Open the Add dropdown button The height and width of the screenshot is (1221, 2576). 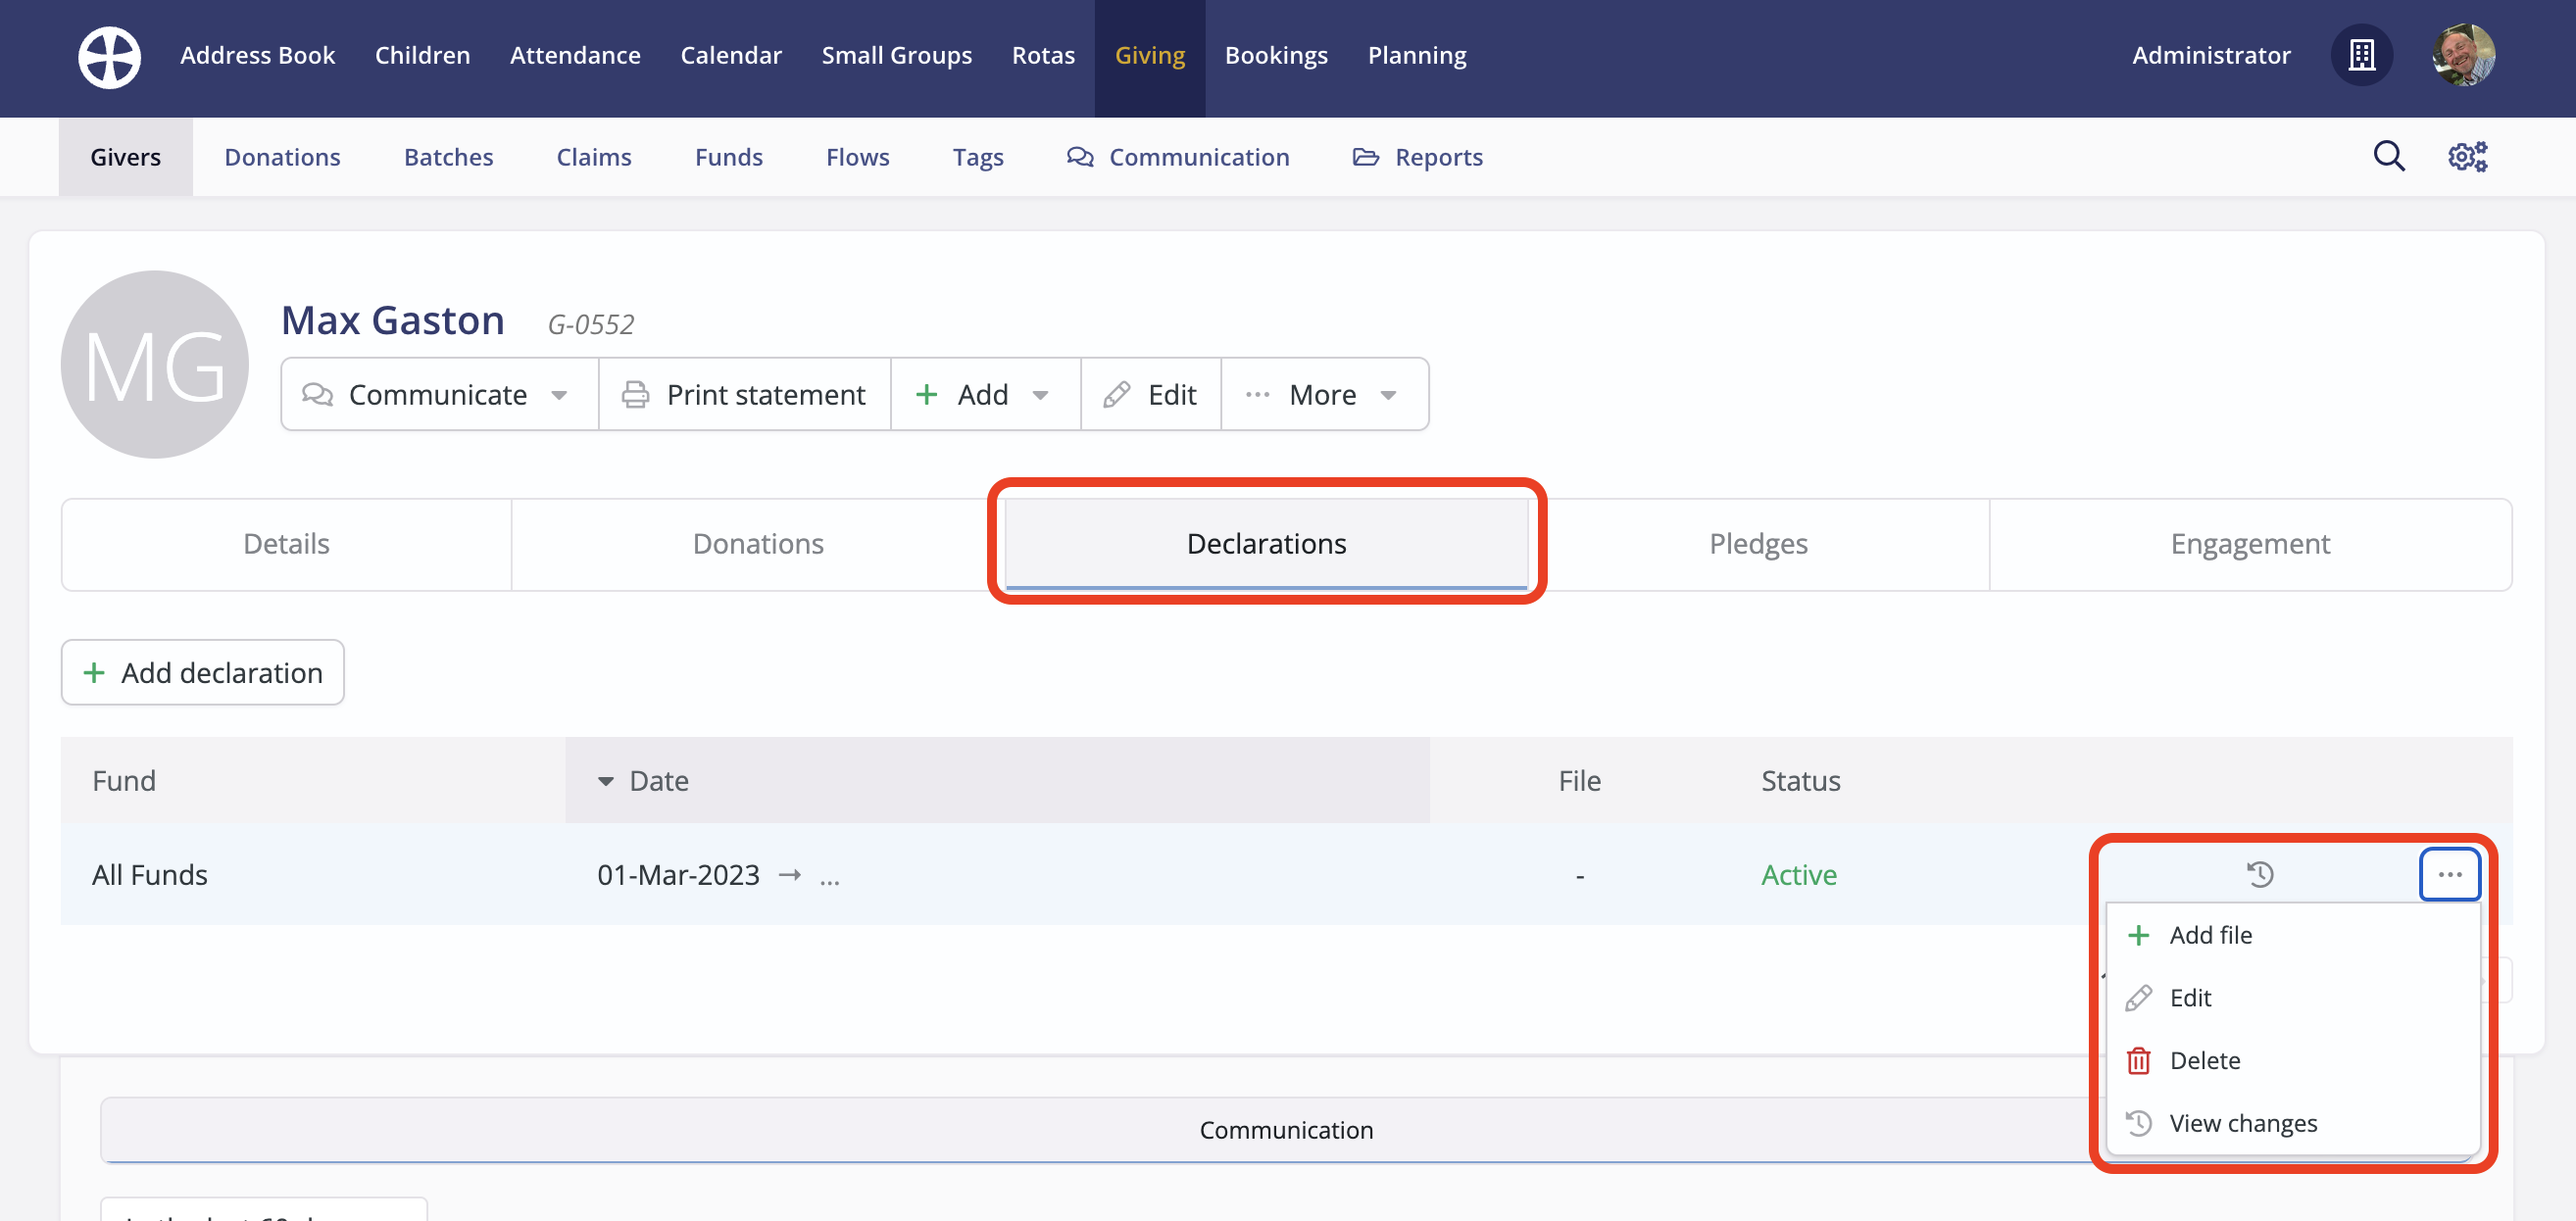point(984,394)
